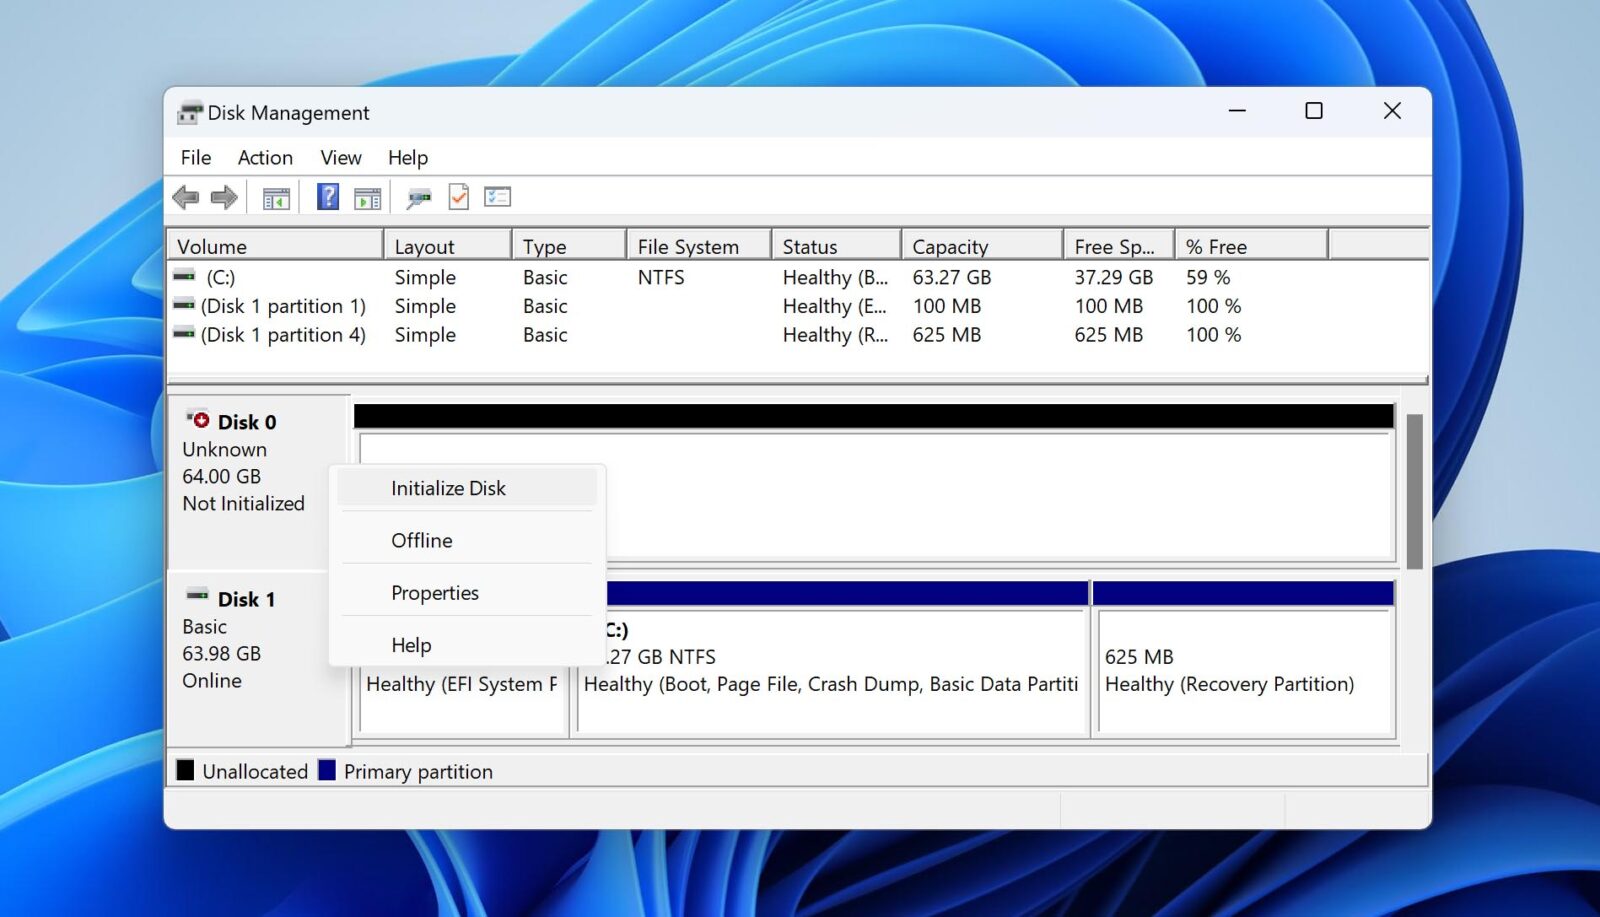Viewport: 1600px width, 917px height.
Task: Click the black Unallocated legend swatch
Action: point(186,770)
